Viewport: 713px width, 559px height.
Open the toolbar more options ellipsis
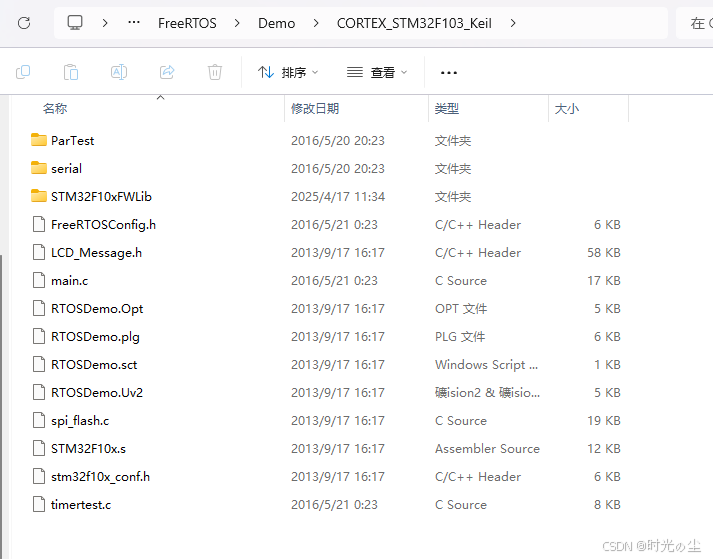[449, 73]
